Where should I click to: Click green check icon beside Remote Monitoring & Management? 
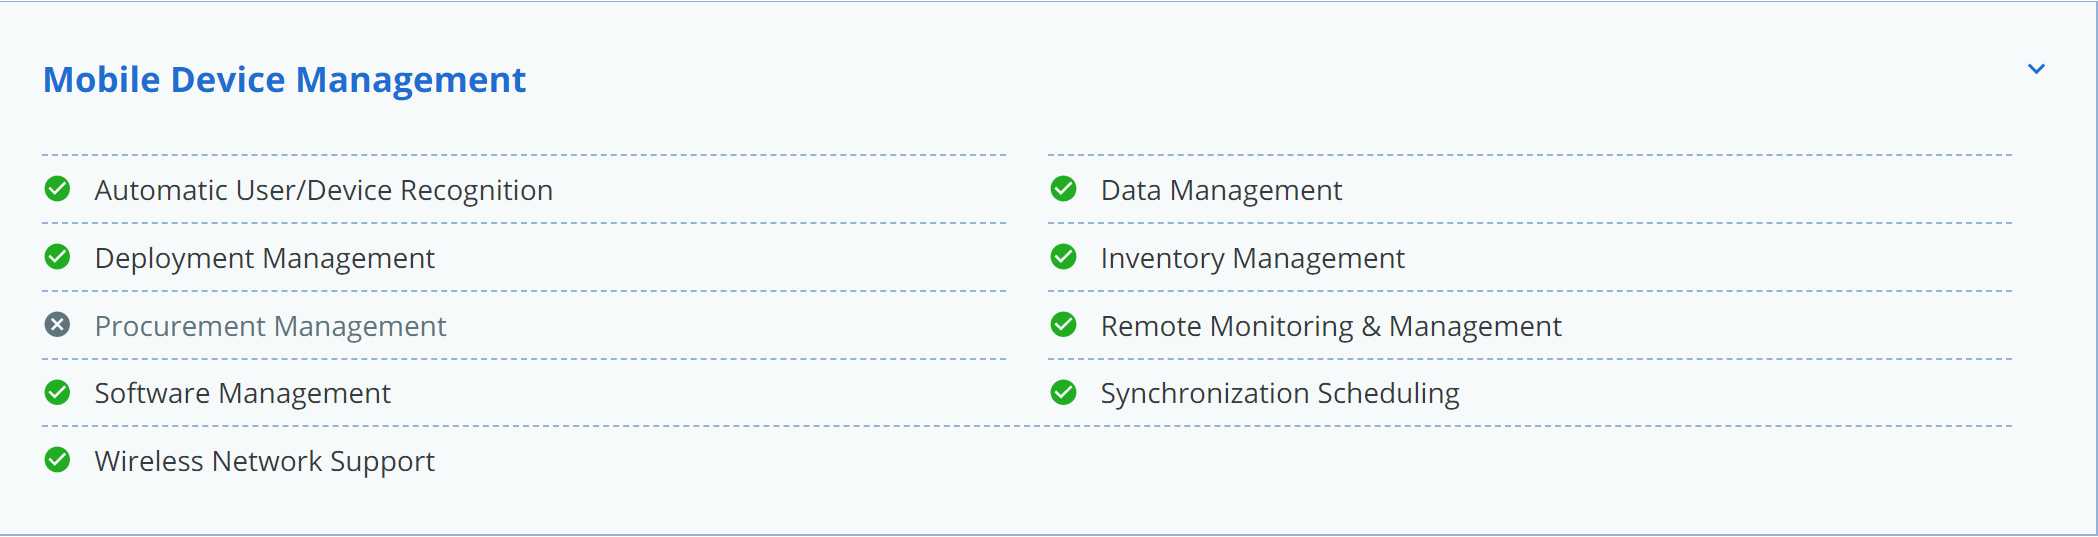pos(1064,325)
